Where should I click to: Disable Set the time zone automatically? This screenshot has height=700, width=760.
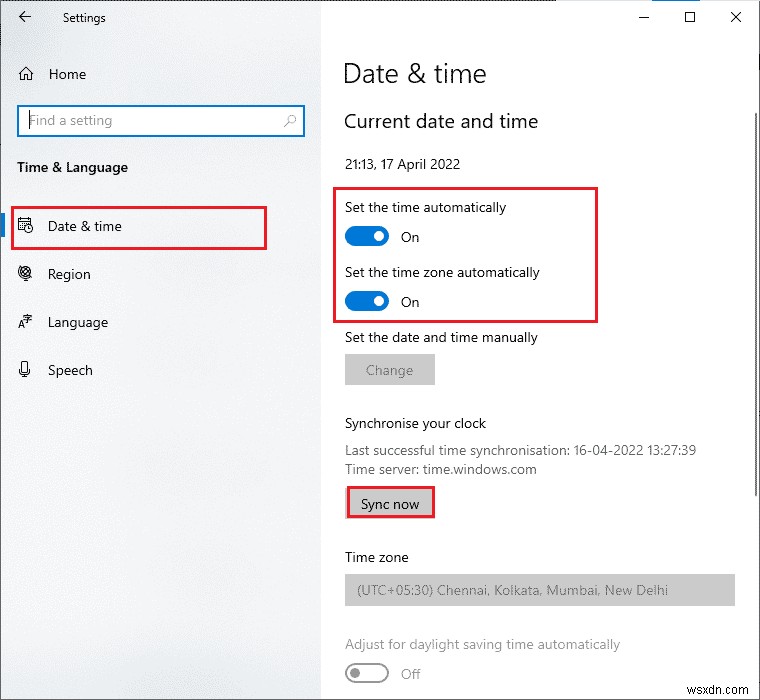click(x=367, y=302)
